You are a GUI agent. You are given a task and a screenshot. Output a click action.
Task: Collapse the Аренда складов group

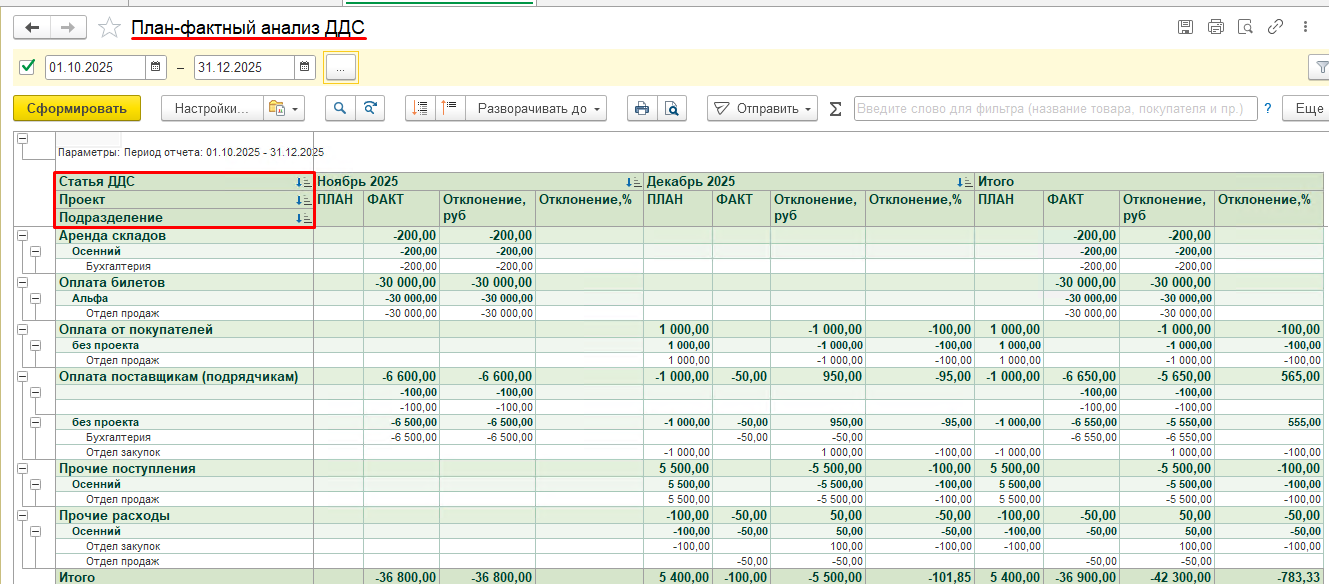click(21, 235)
